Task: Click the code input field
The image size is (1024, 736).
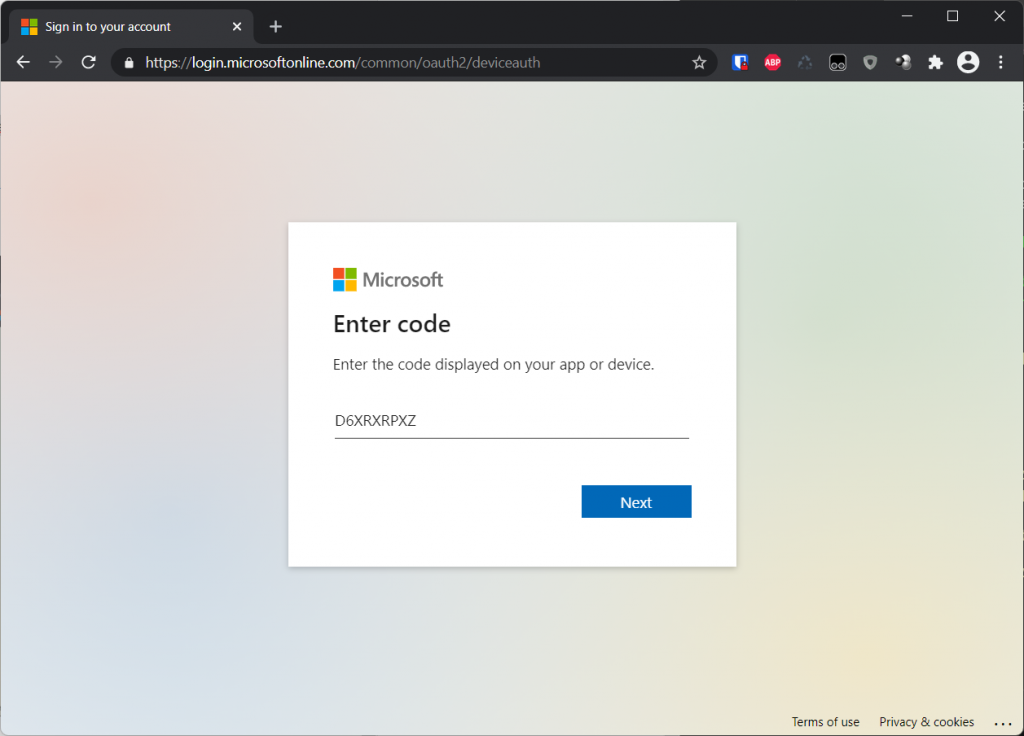Action: 511,421
